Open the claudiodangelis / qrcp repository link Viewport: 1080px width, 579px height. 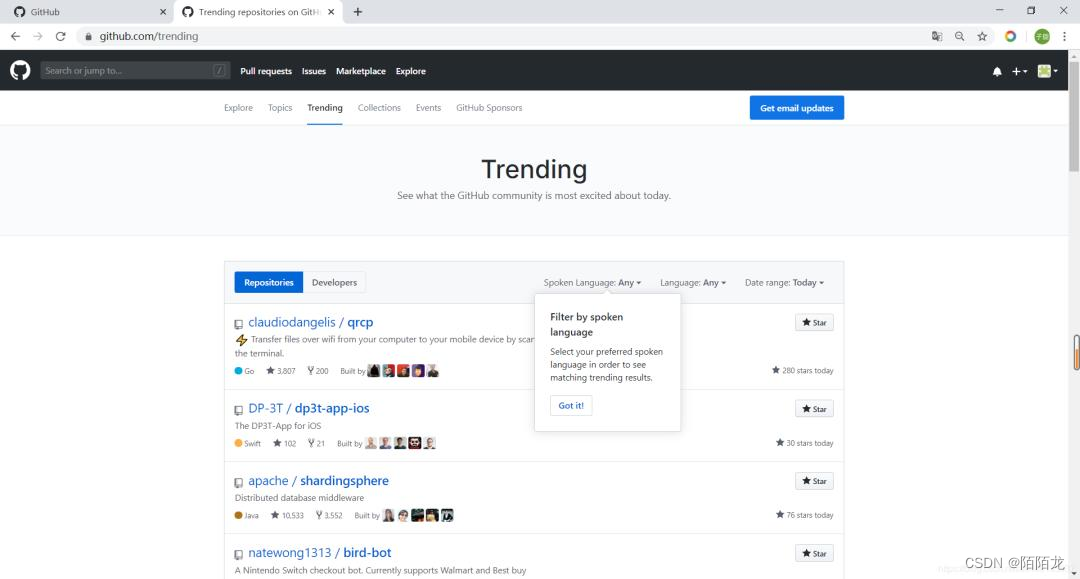[x=311, y=322]
